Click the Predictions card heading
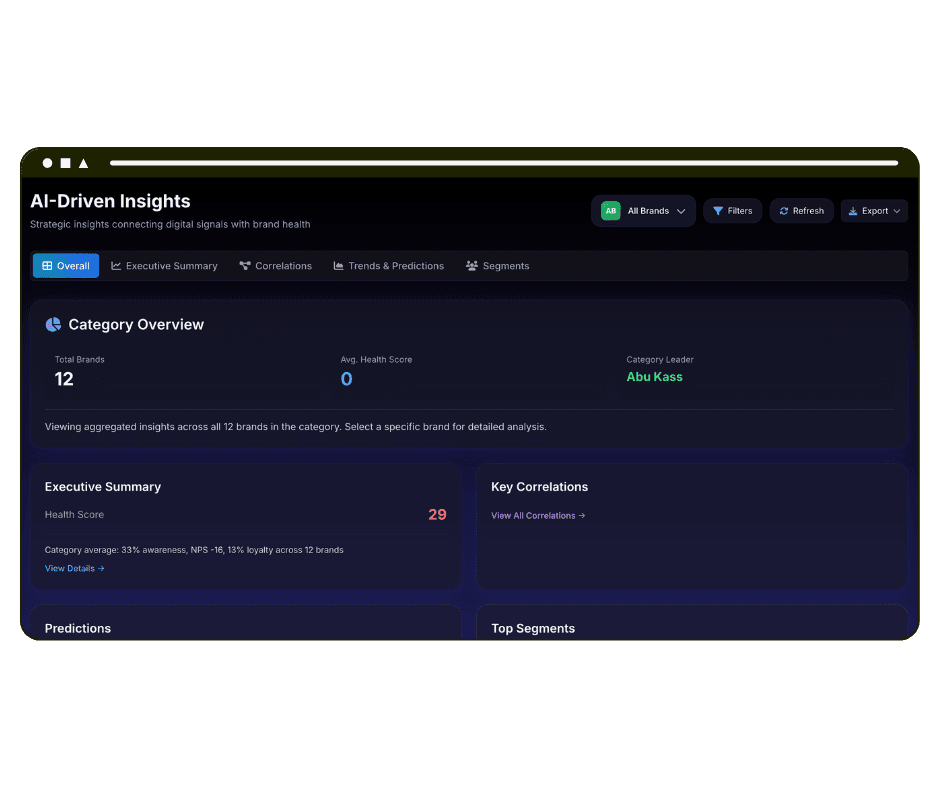The image size is (940, 788). 78,628
